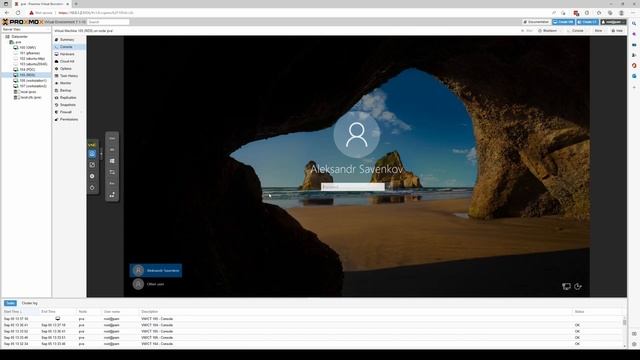The width and height of the screenshot is (640, 360).
Task: Click Start VM button
Action: click(x=527, y=31)
